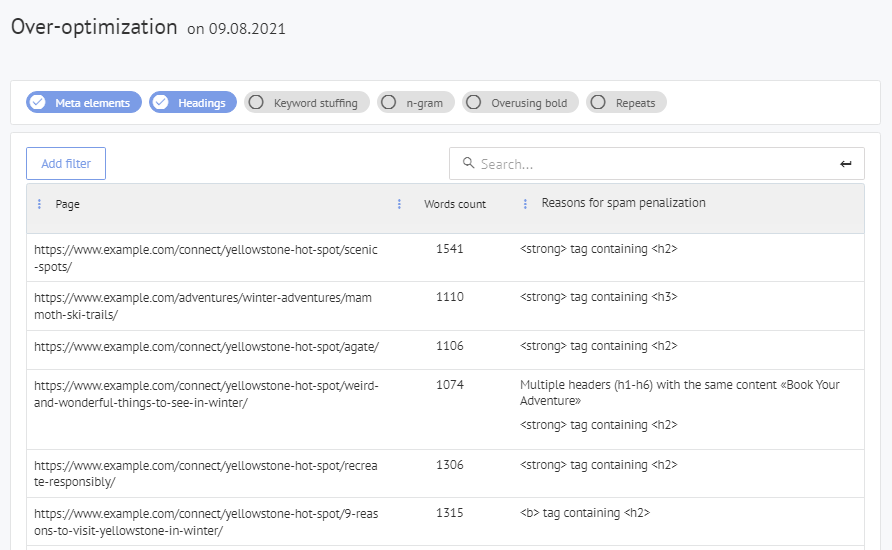The height and width of the screenshot is (550, 892).
Task: Open the scenic-spots page URL
Action: coord(206,258)
